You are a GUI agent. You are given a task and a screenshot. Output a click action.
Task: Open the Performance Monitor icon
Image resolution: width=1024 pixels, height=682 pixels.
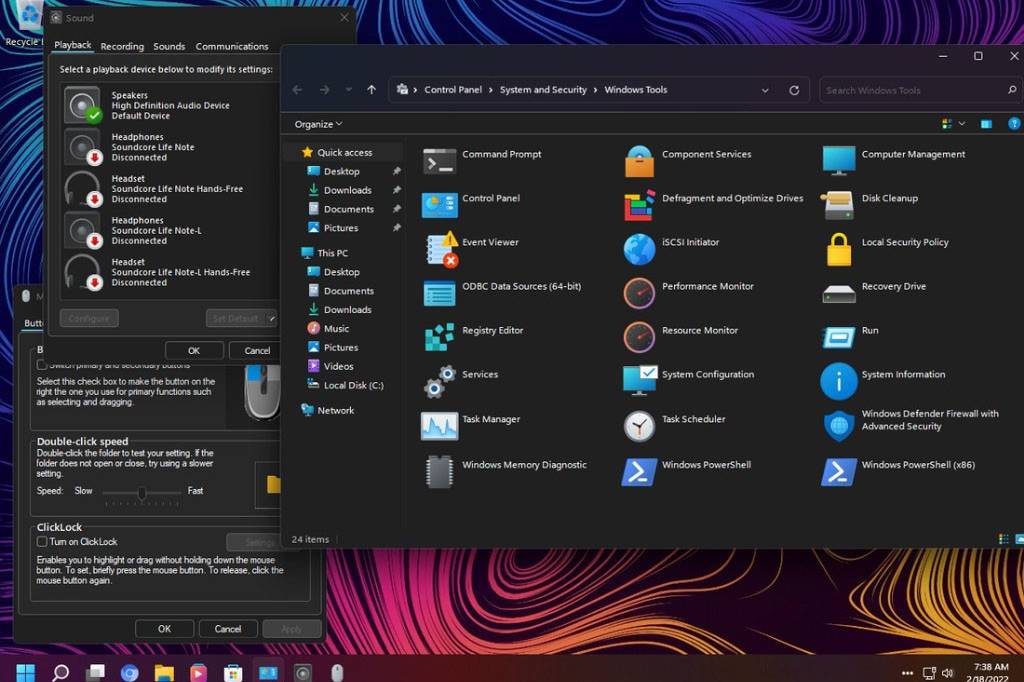point(639,293)
